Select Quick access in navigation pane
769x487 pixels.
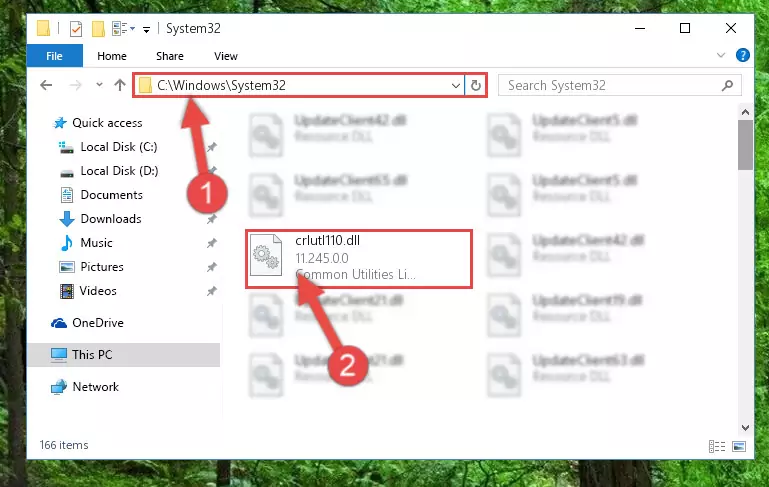click(x=107, y=123)
